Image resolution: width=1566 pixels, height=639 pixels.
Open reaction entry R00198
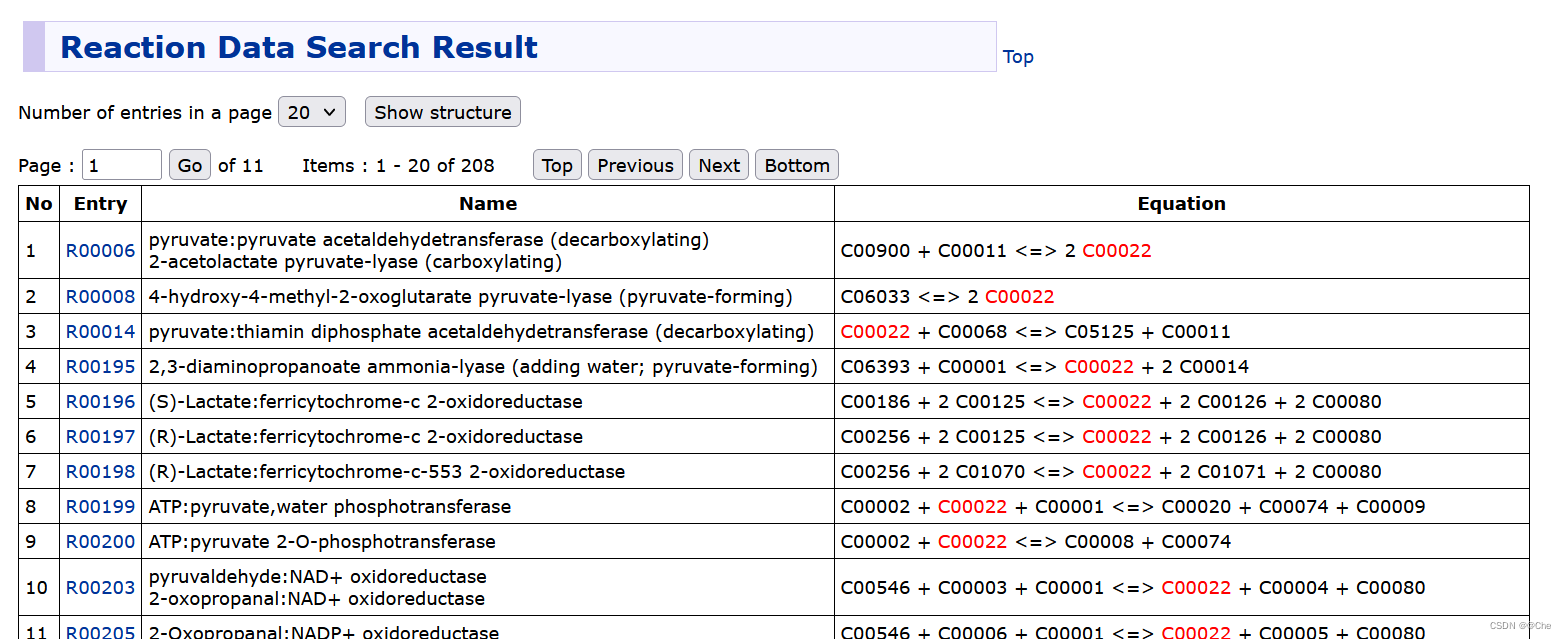tap(100, 472)
